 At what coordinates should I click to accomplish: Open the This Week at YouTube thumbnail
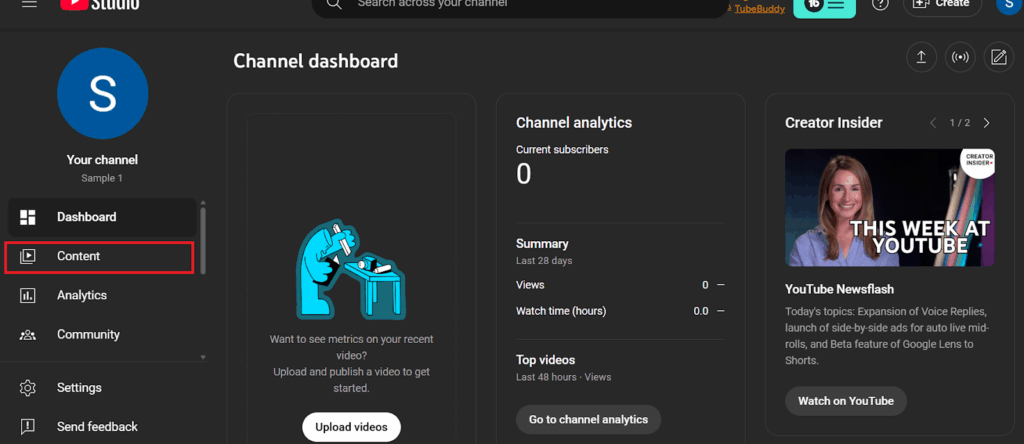click(889, 208)
